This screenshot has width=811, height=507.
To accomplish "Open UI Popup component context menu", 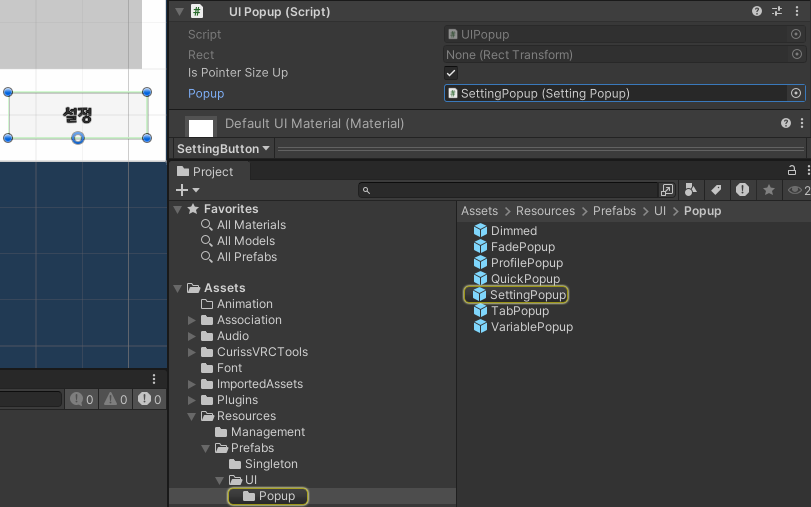I will [797, 11].
